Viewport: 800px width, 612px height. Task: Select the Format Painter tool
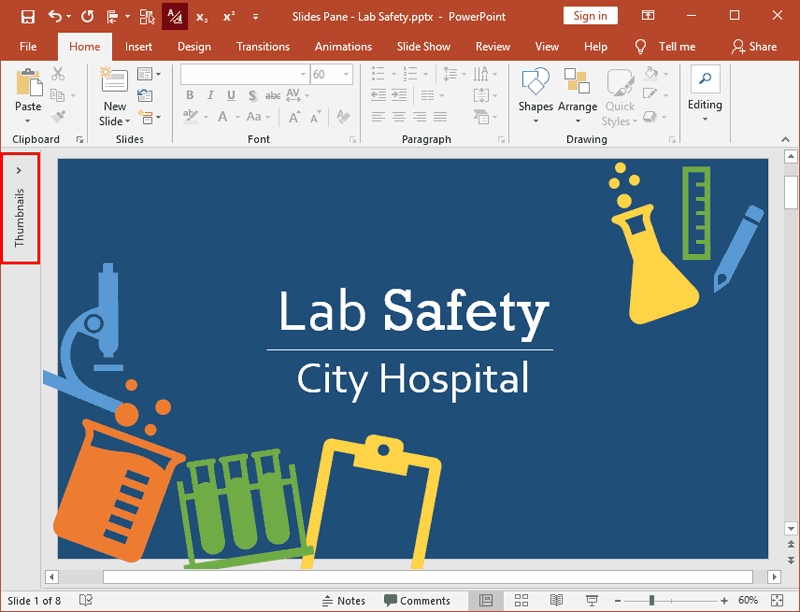click(x=60, y=115)
